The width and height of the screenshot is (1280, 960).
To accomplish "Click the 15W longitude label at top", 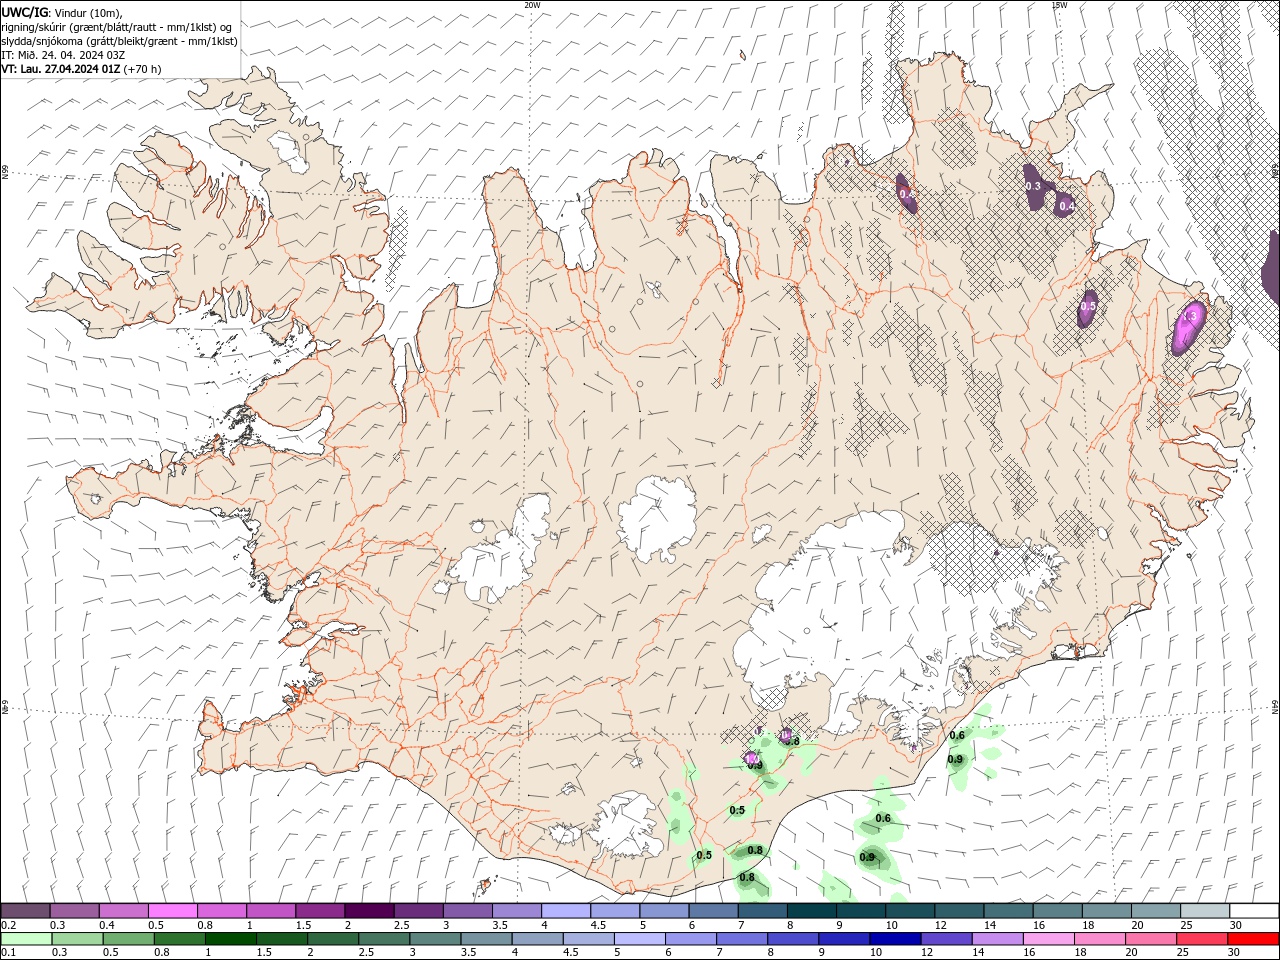I will 1059,5.
